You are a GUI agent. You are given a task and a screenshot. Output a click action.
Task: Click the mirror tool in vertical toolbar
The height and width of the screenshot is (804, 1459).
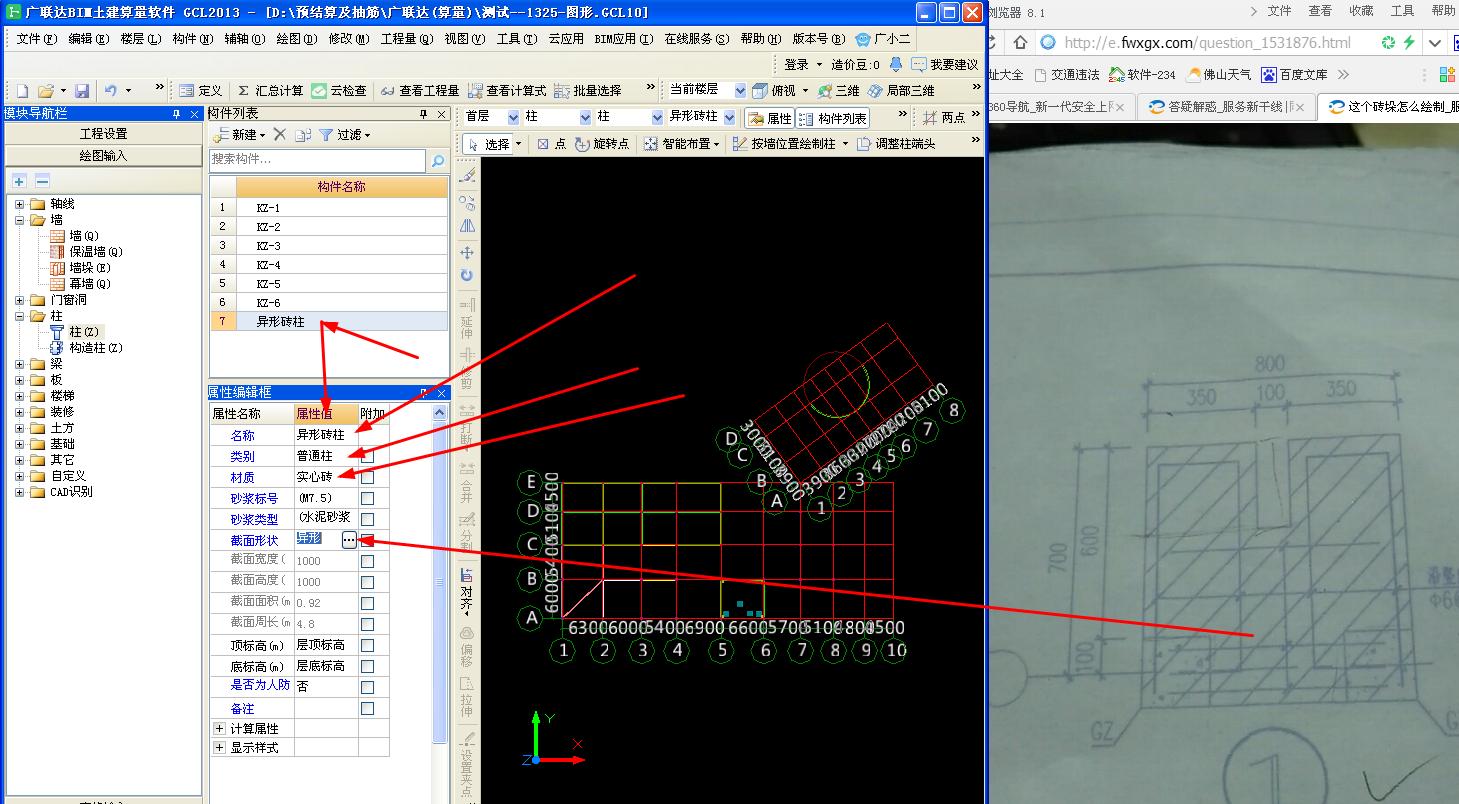coord(467,227)
